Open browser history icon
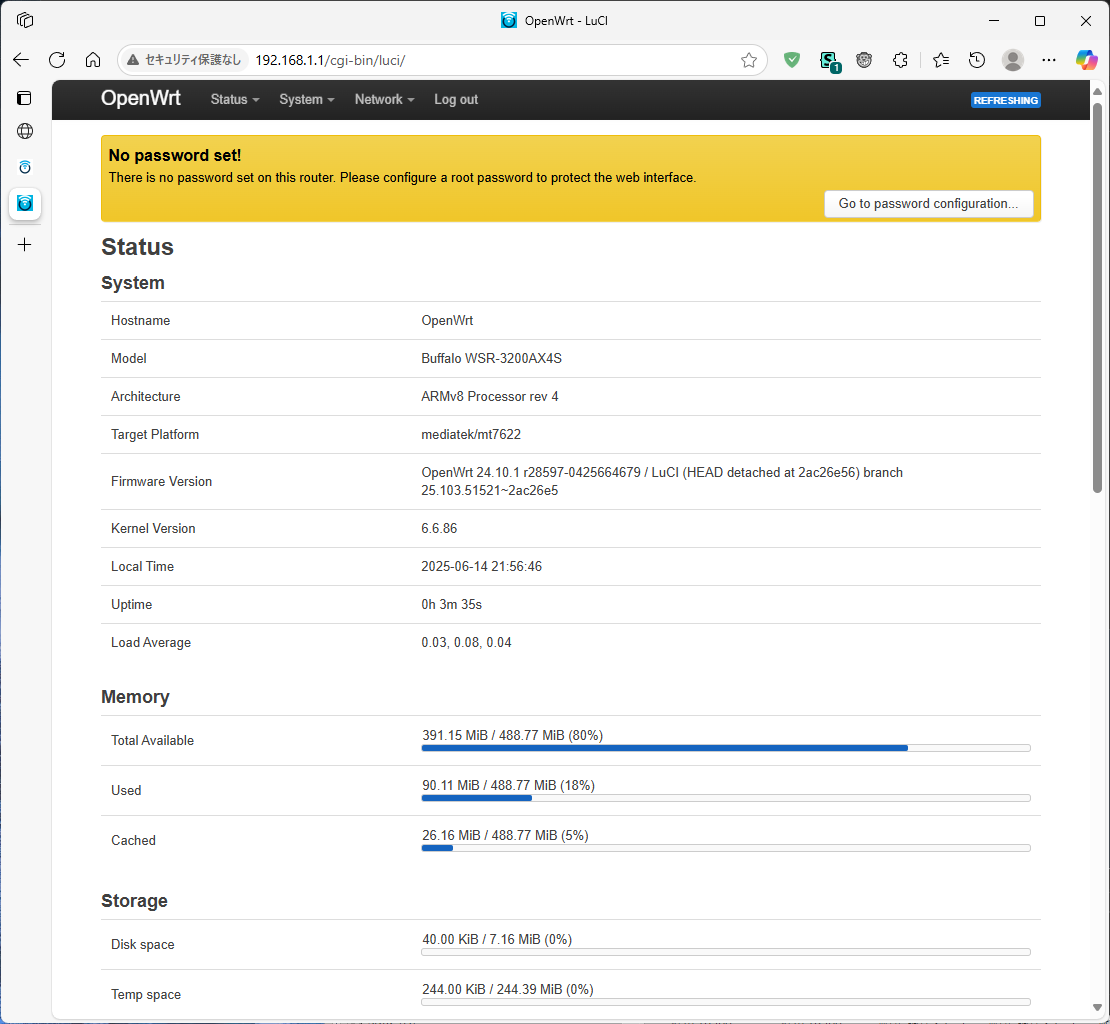 click(x=977, y=60)
